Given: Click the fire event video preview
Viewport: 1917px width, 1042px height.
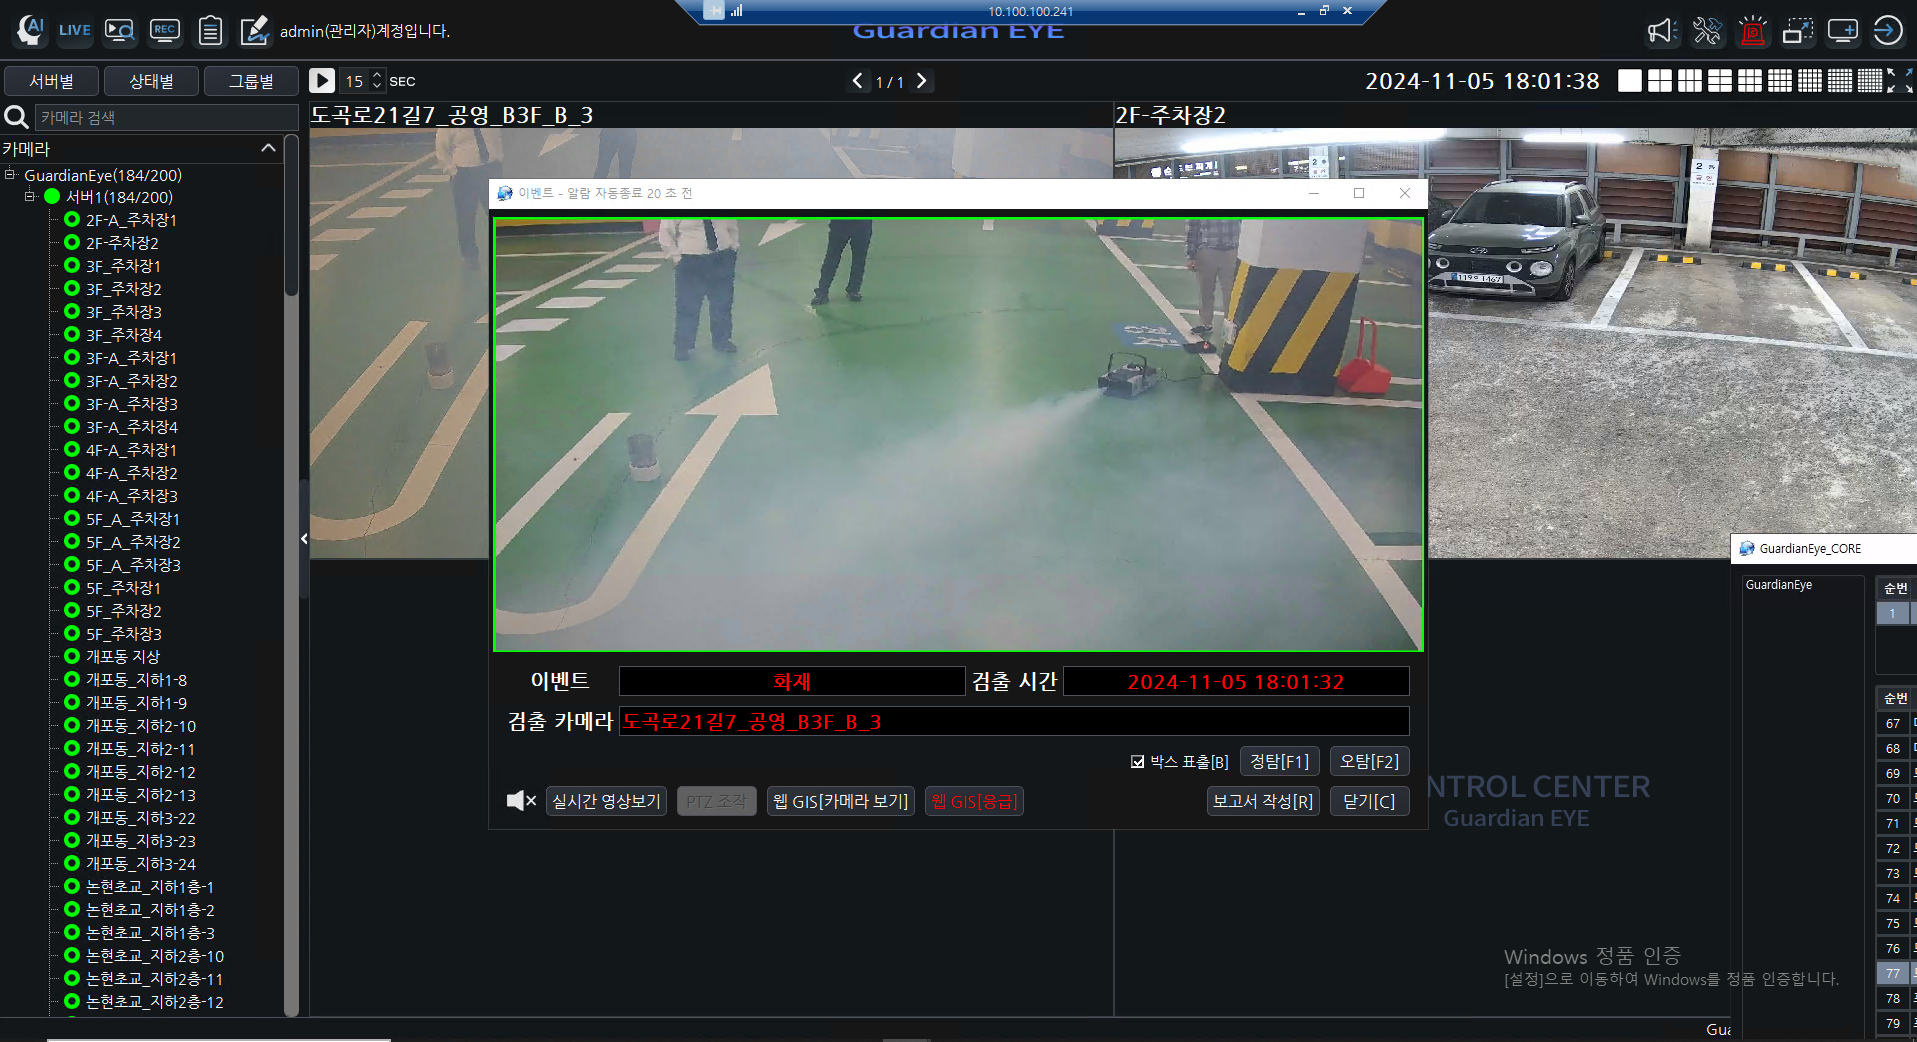Looking at the screenshot, I should pyautogui.click(x=958, y=434).
